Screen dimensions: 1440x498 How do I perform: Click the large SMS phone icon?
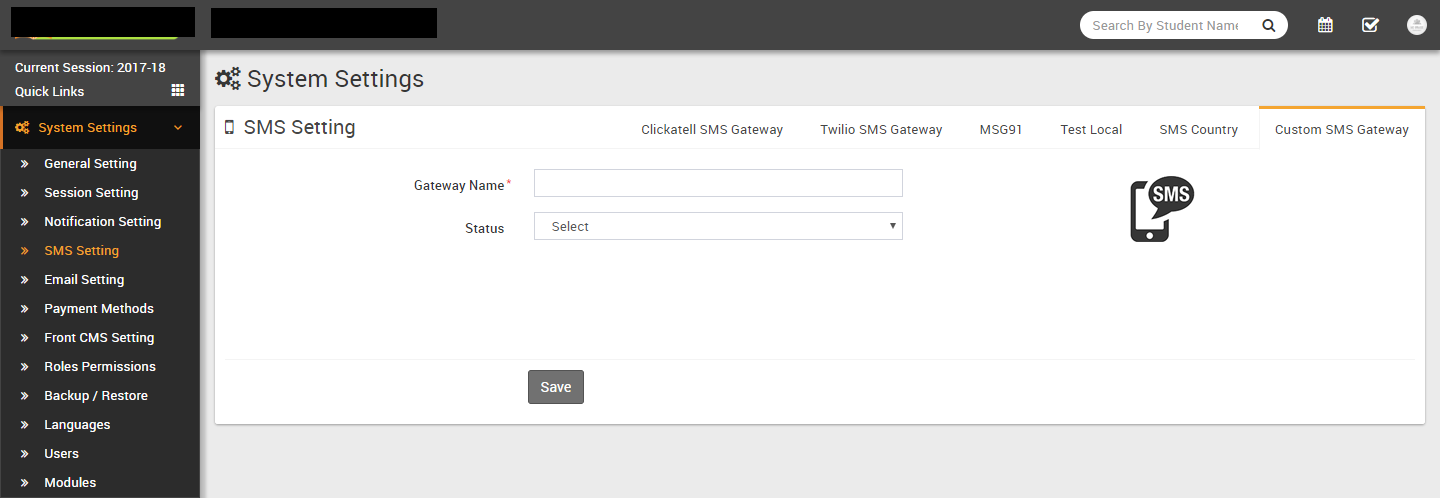click(1161, 210)
